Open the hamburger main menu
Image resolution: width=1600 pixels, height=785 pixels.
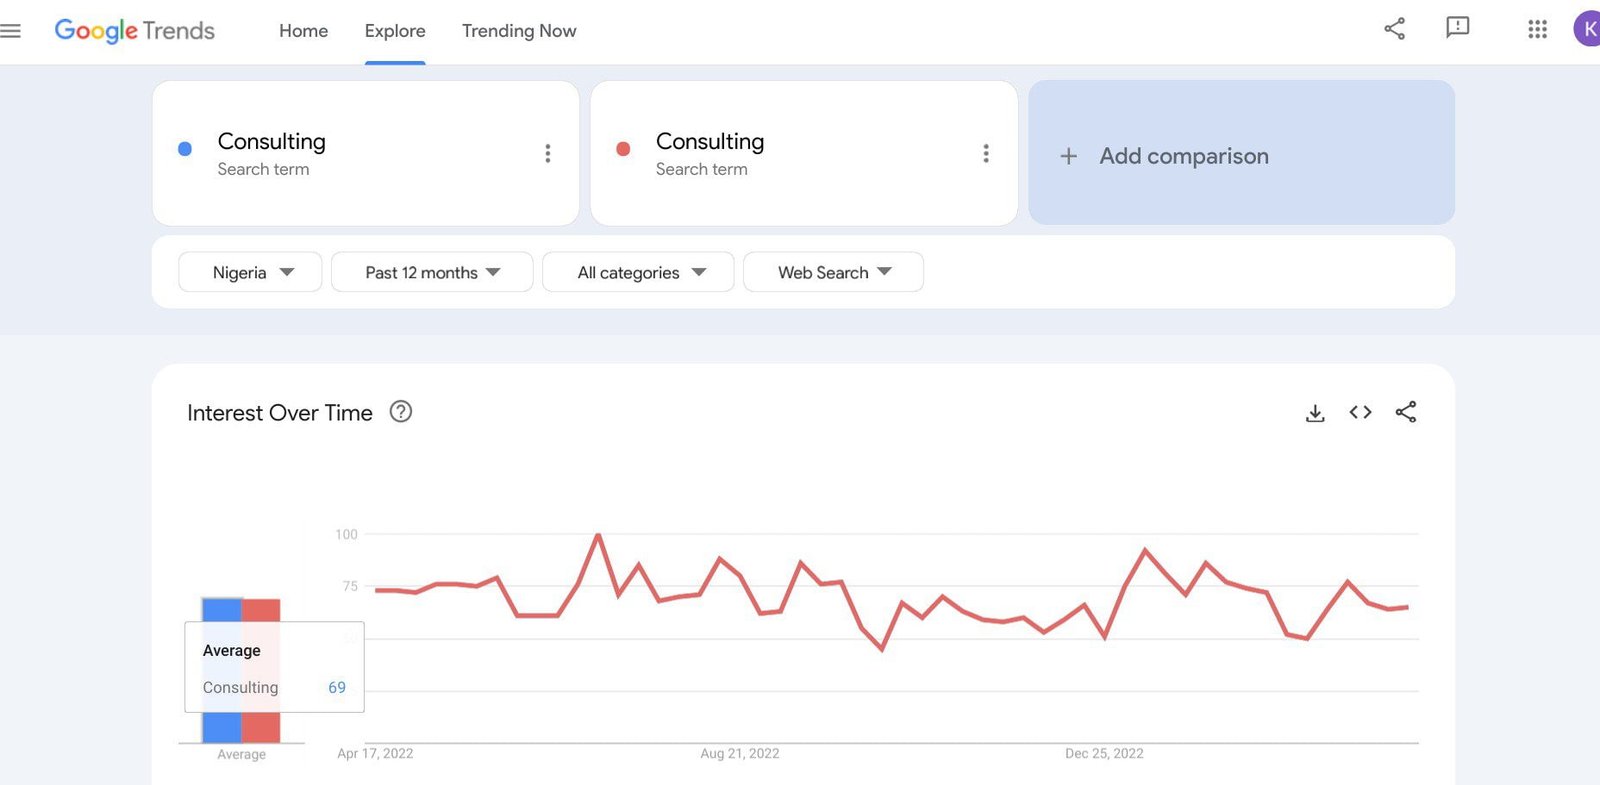10,31
